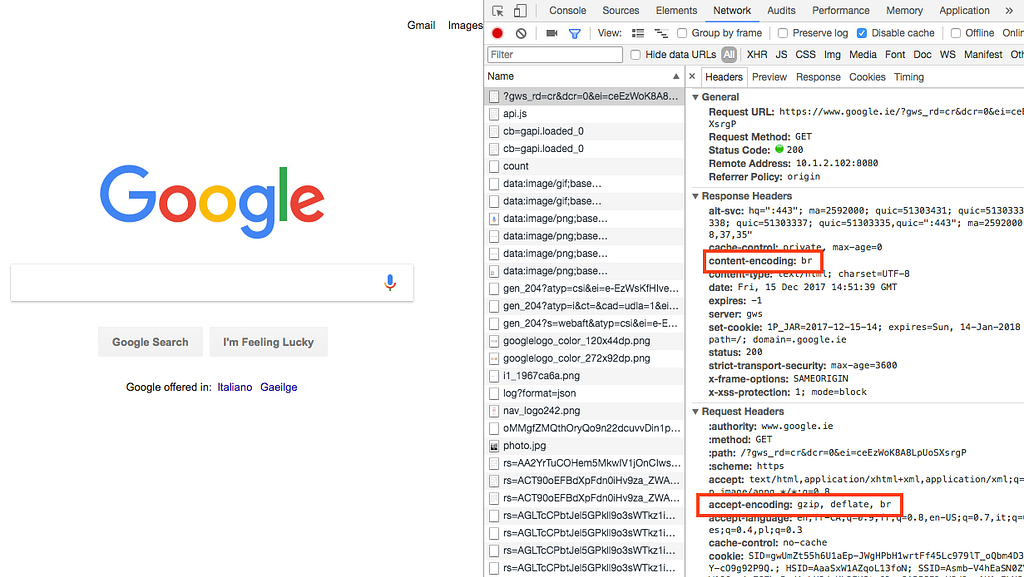Focus the network Filter text field
Viewport: 1024px width, 577px height.
click(555, 55)
